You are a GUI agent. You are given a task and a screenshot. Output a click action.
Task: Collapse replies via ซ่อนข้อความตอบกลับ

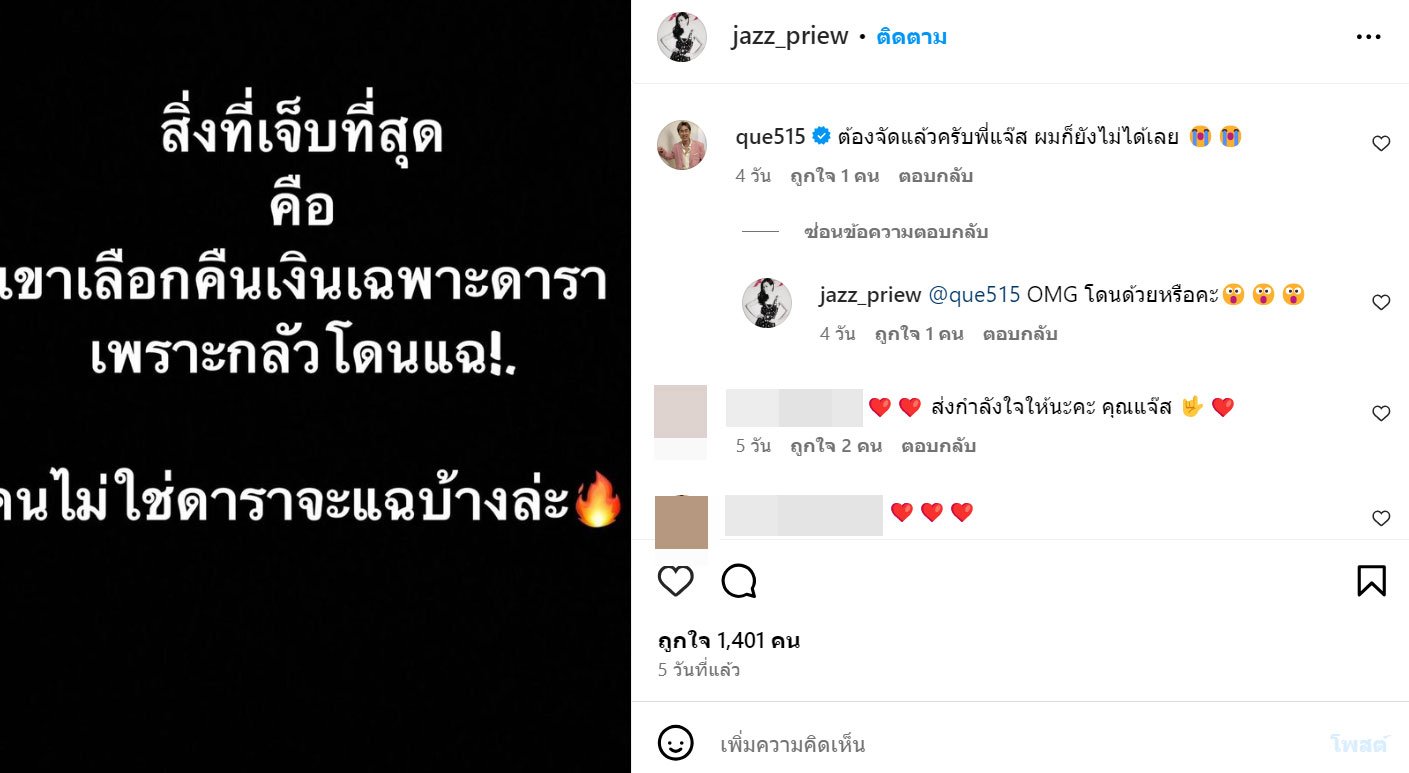tap(896, 232)
